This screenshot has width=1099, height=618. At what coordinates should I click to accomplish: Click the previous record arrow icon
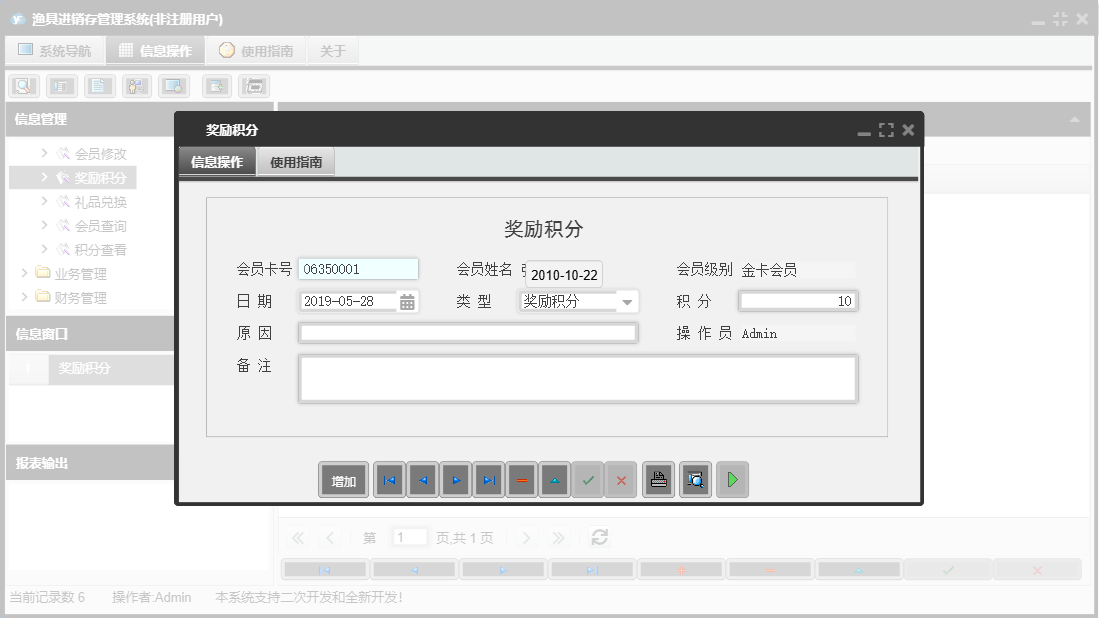pyautogui.click(x=422, y=479)
